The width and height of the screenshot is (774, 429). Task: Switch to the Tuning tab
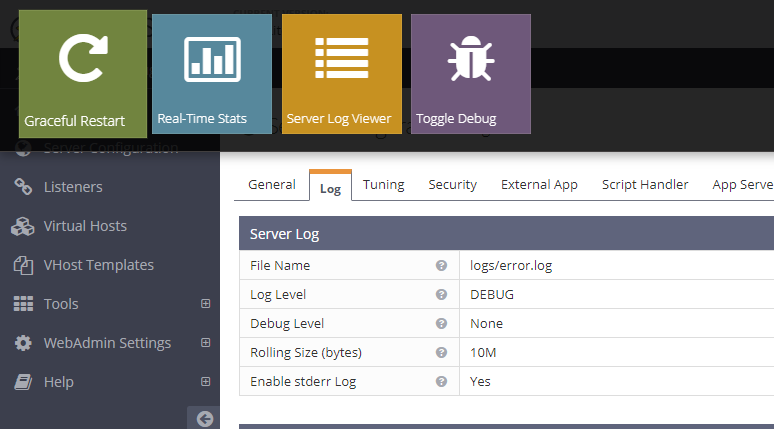[x=384, y=185]
